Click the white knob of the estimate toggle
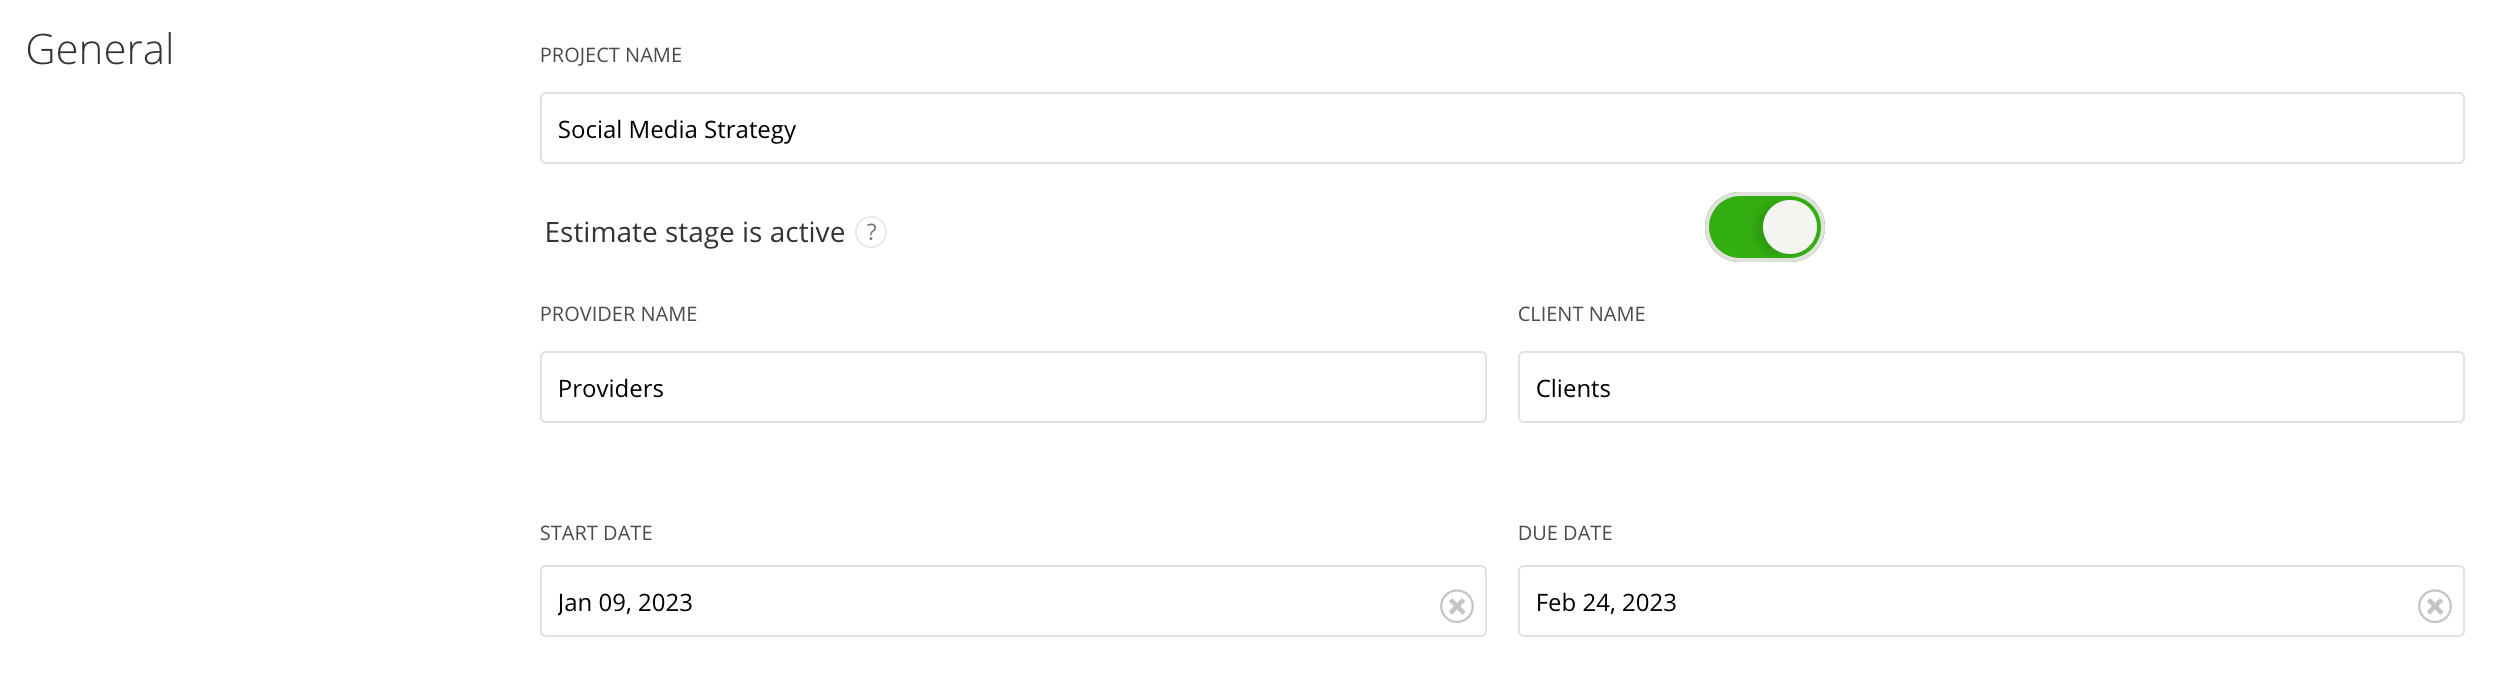The width and height of the screenshot is (2498, 674). pos(1790,228)
